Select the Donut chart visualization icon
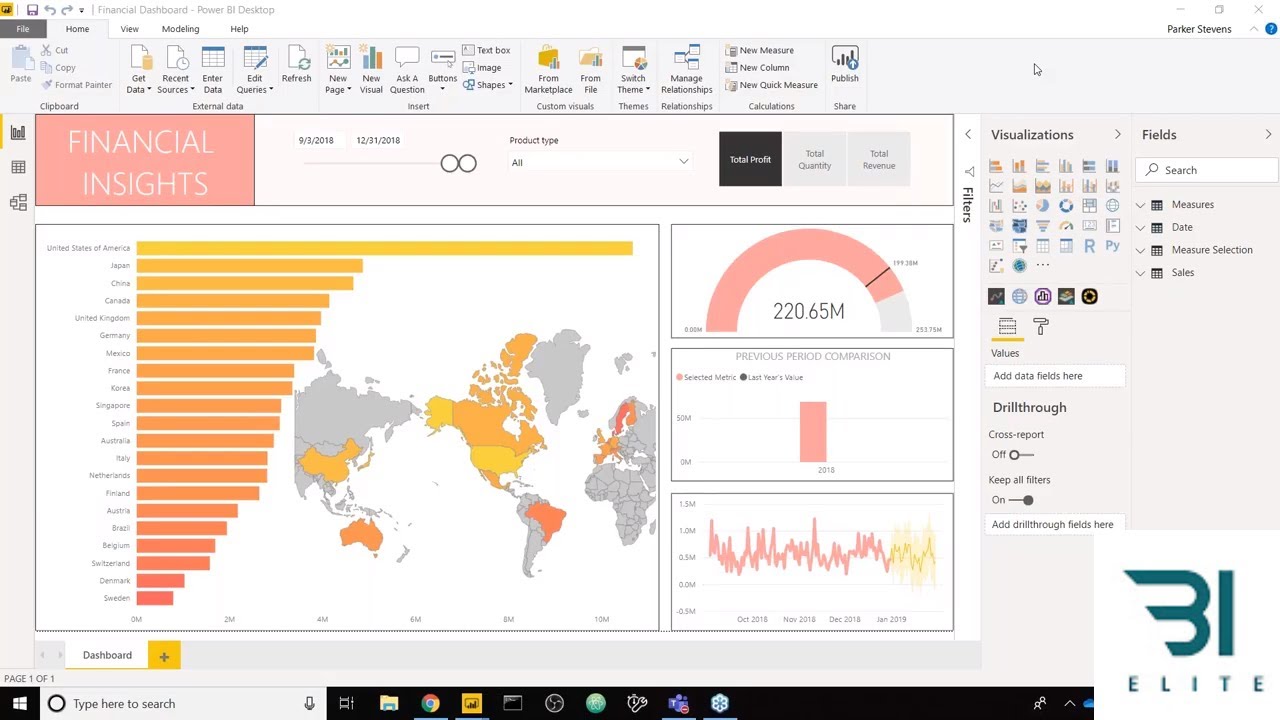The image size is (1280, 720). [1066, 205]
